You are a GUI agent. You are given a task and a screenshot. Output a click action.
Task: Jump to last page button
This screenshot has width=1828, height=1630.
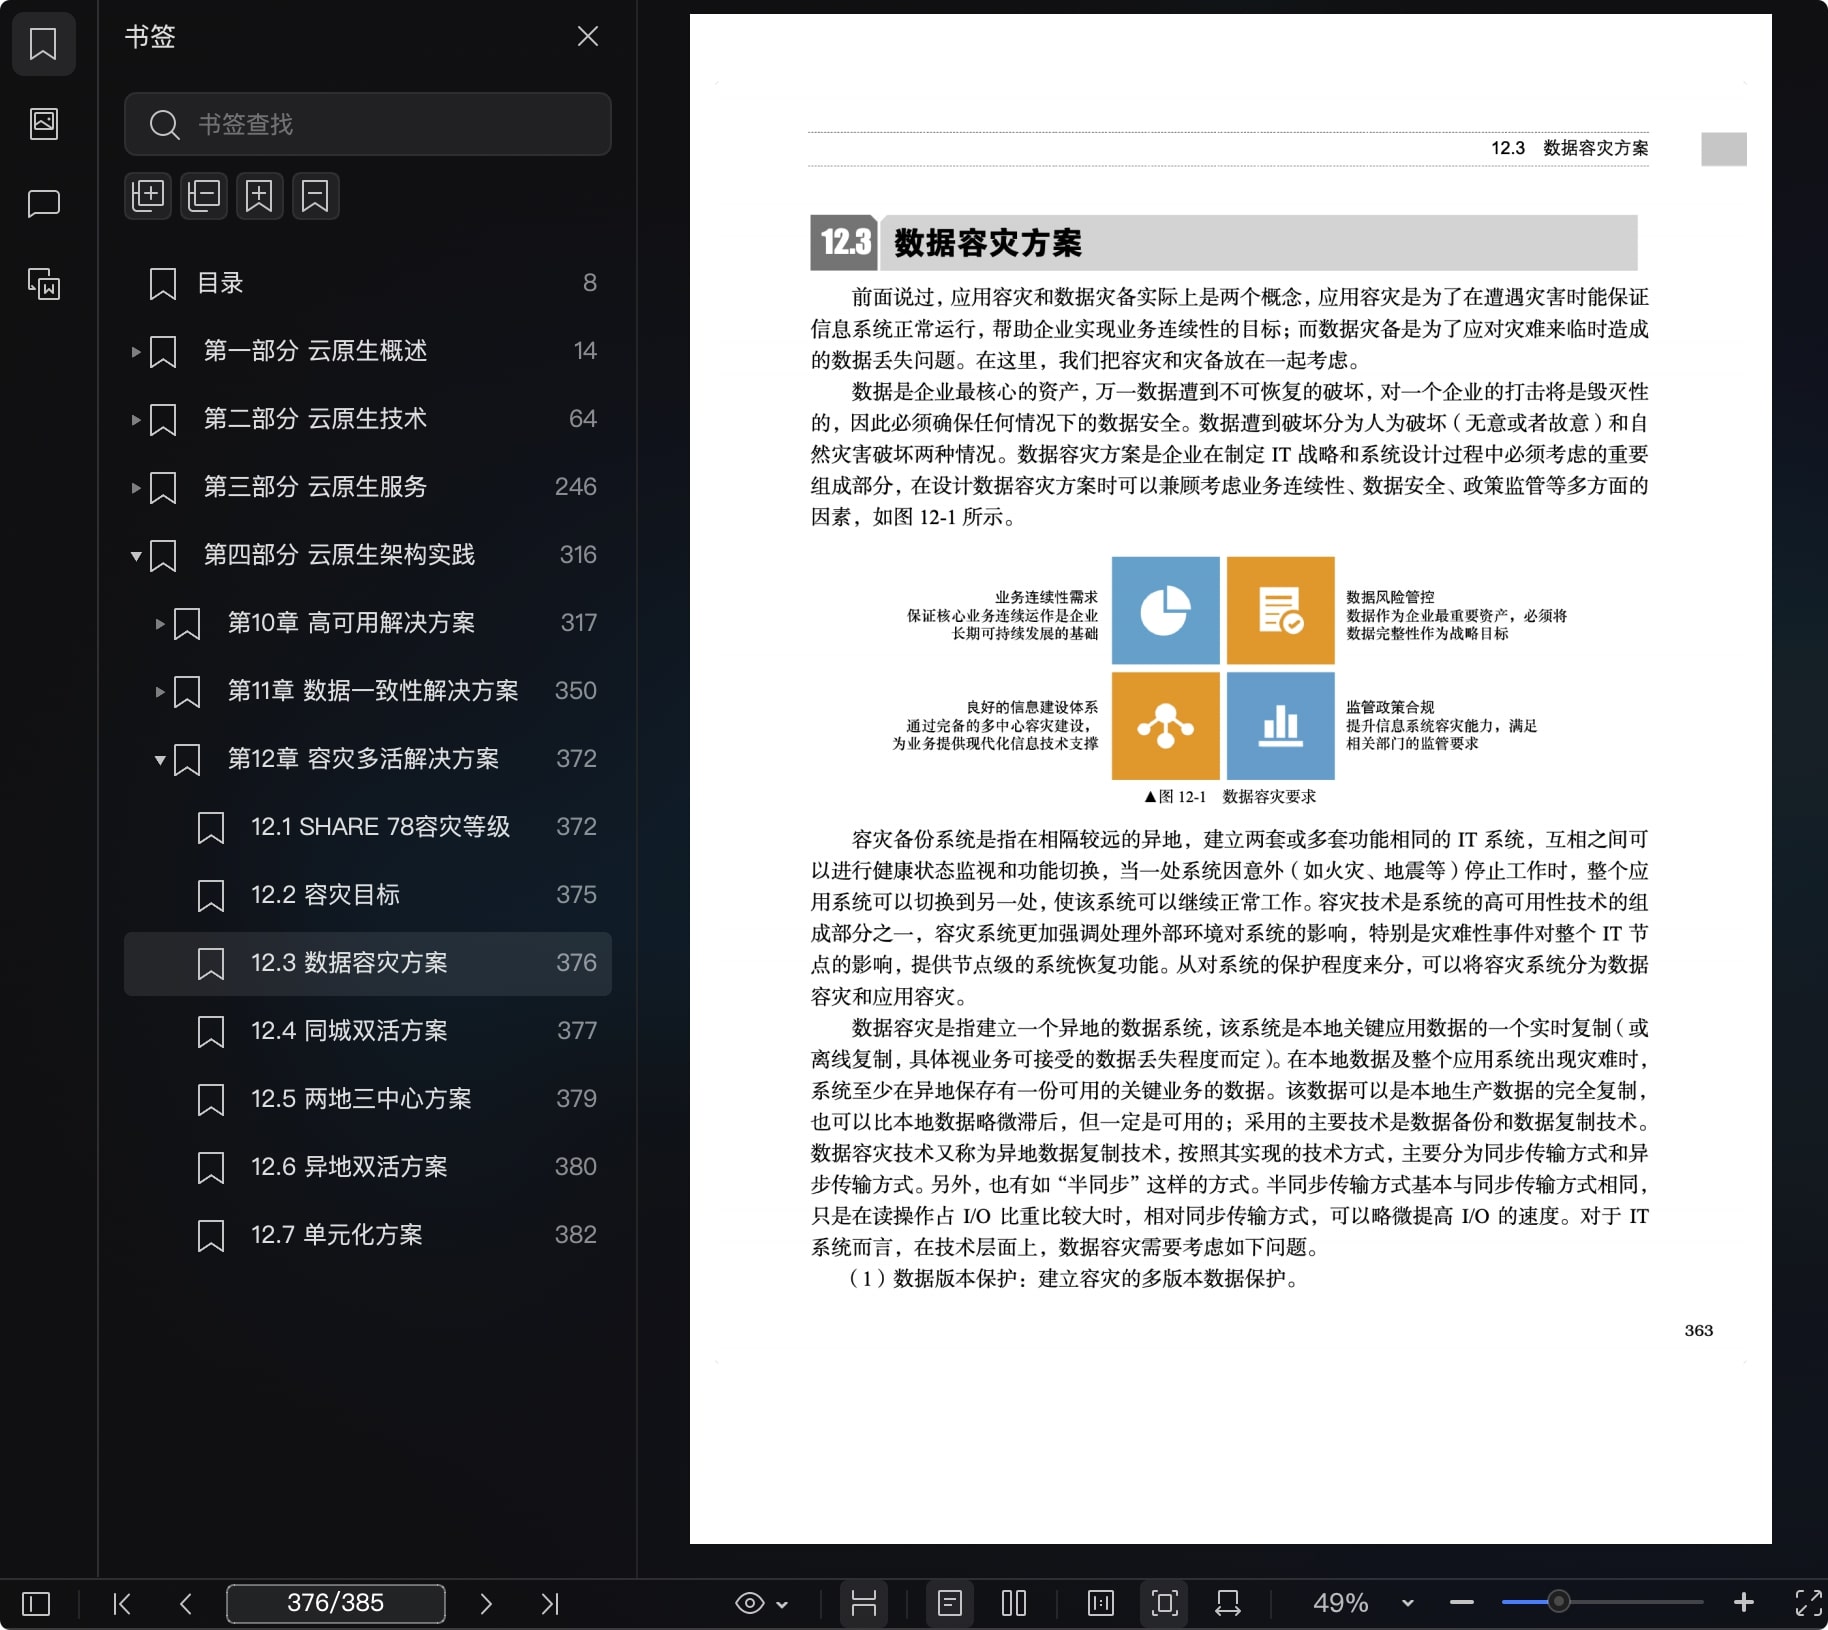coord(550,1604)
